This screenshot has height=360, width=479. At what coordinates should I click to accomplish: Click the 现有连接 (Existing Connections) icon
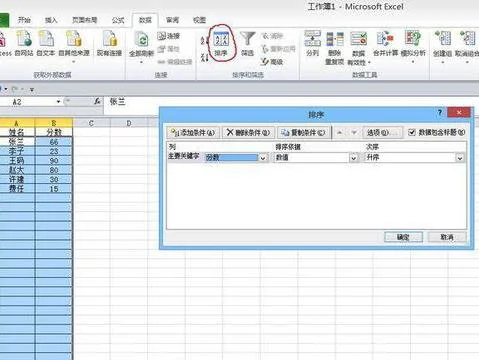pyautogui.click(x=109, y=43)
